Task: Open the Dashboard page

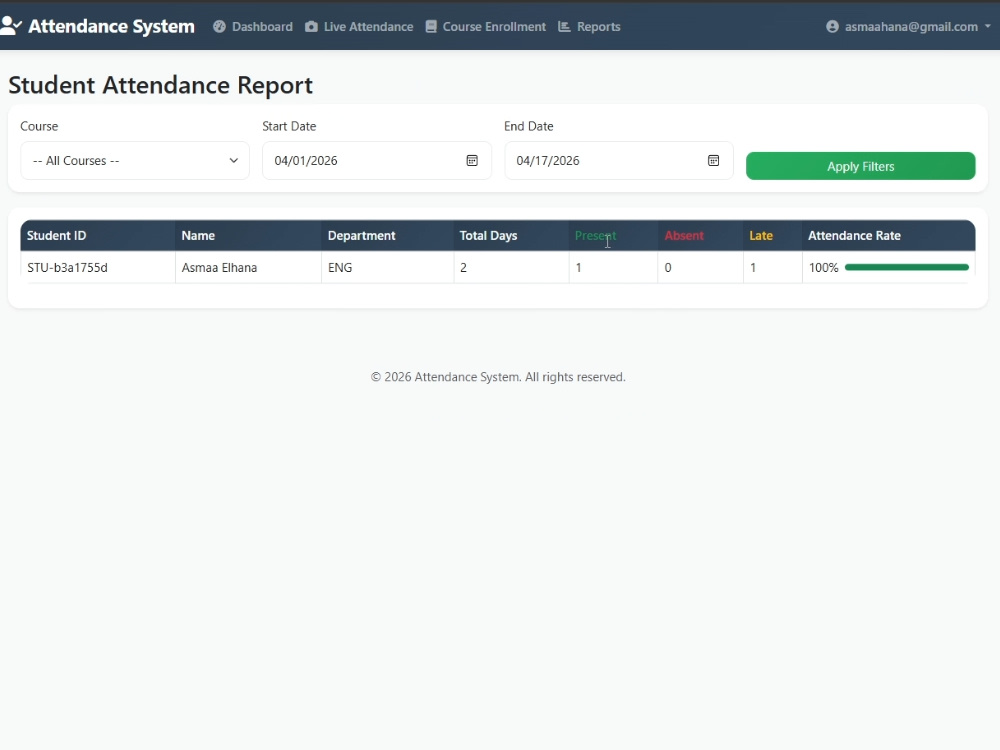Action: [253, 27]
